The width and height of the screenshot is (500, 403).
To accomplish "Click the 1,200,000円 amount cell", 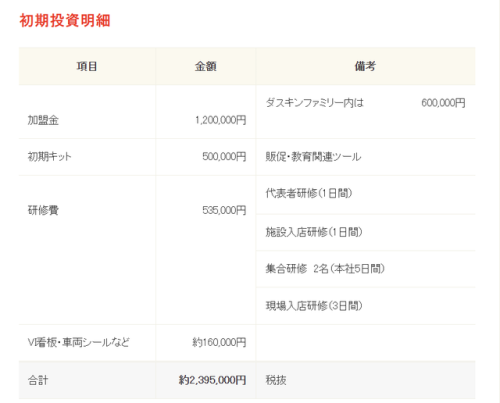I will [221, 120].
